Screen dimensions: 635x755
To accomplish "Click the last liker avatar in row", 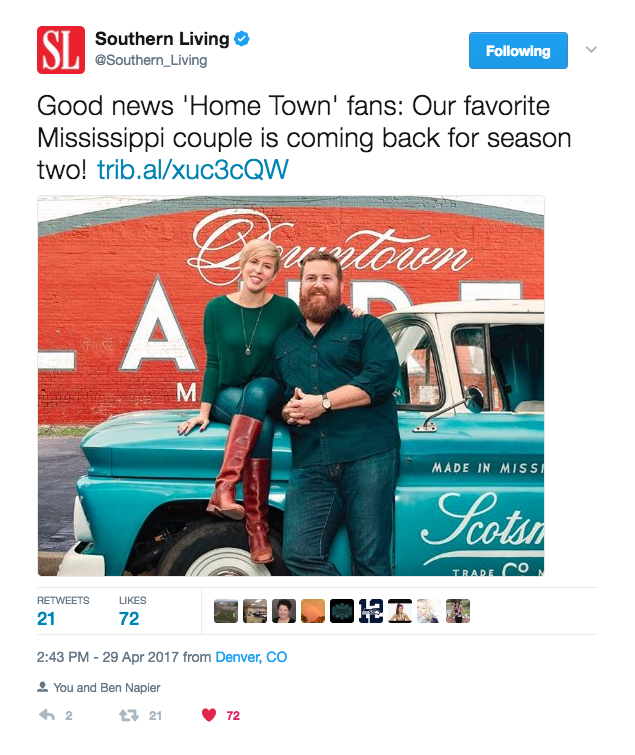I will [458, 611].
